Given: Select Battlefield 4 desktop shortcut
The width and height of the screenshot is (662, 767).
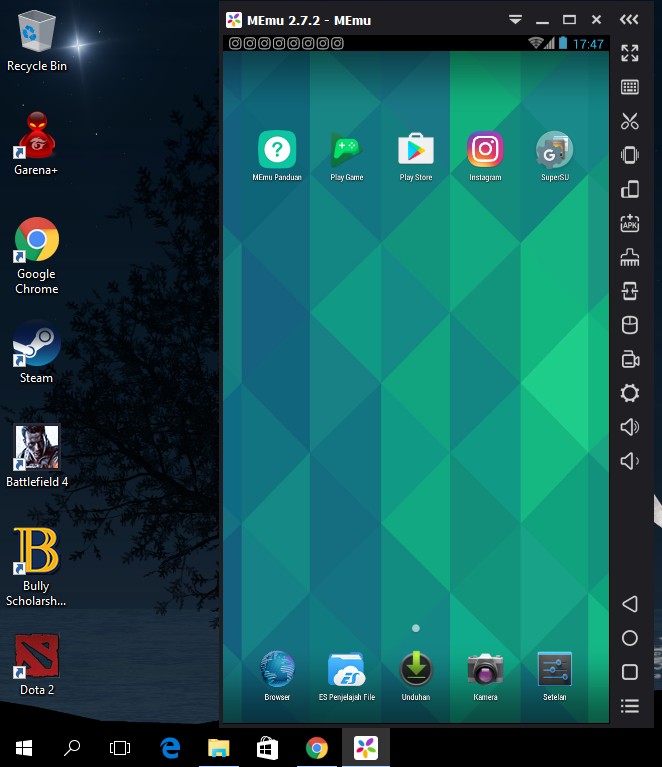Looking at the screenshot, I should point(37,456).
